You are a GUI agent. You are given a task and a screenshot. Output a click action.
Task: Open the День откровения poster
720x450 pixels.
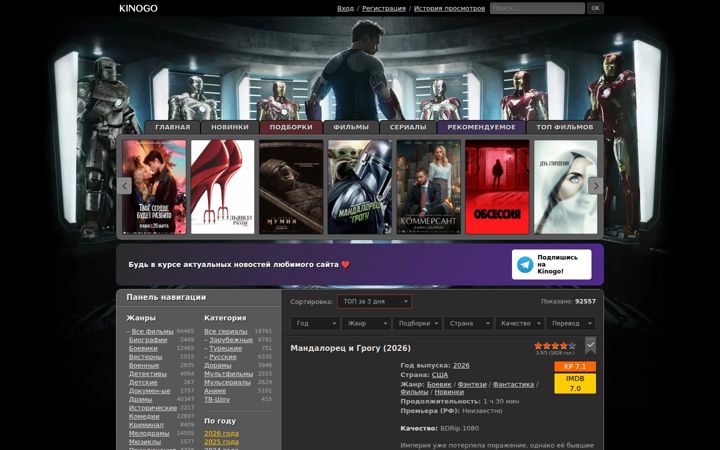tap(566, 187)
